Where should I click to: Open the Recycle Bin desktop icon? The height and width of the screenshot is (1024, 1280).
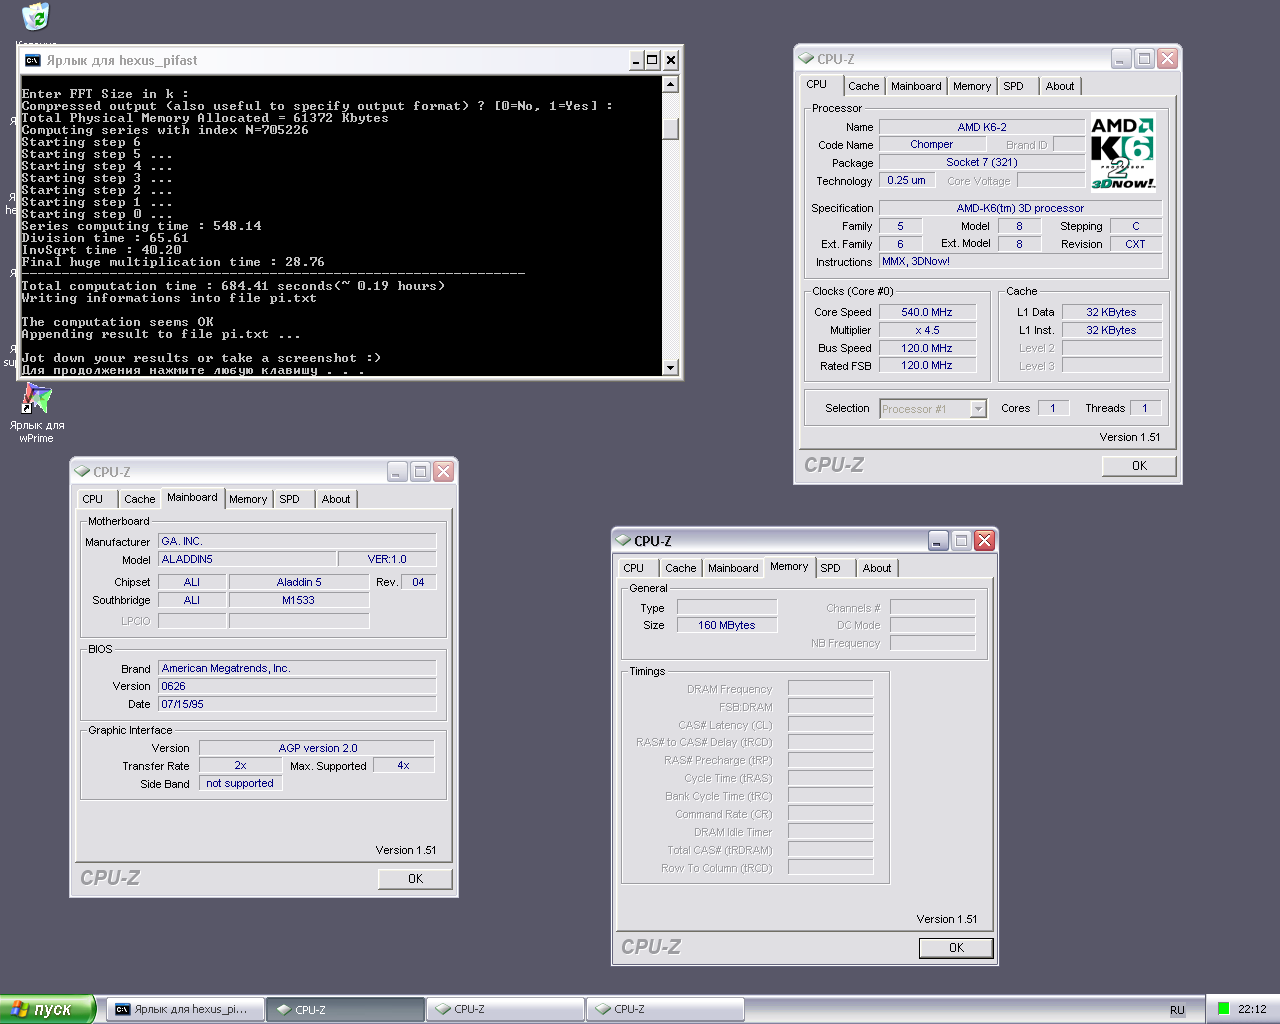(35, 17)
